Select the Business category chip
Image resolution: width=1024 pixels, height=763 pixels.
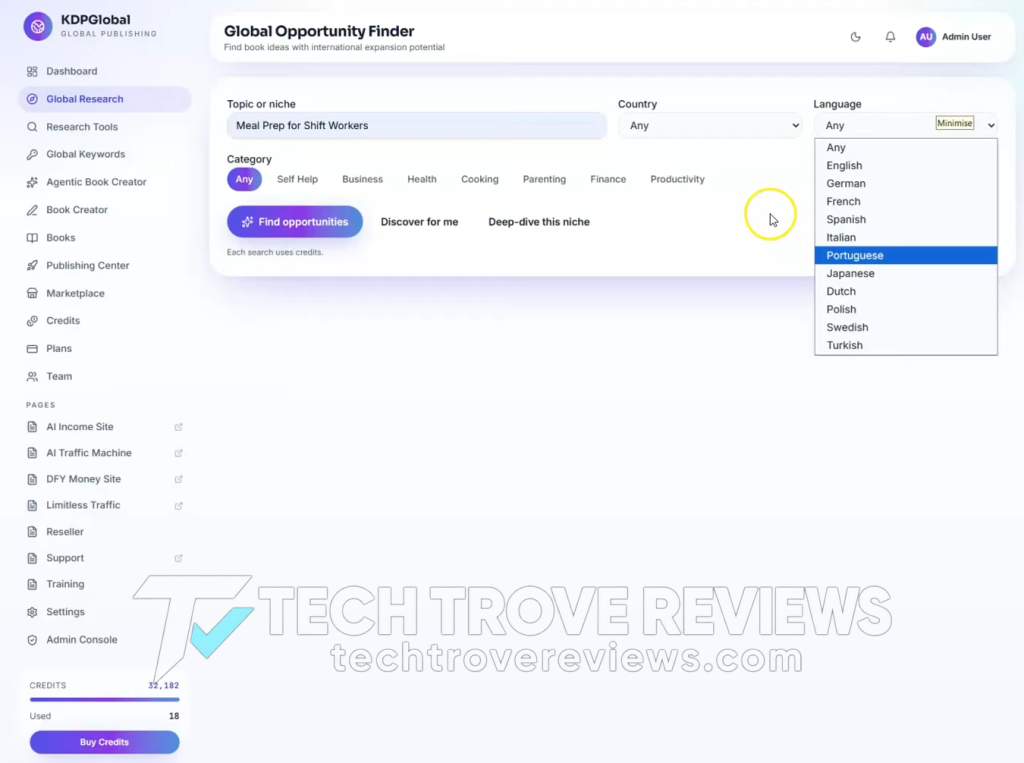click(362, 179)
